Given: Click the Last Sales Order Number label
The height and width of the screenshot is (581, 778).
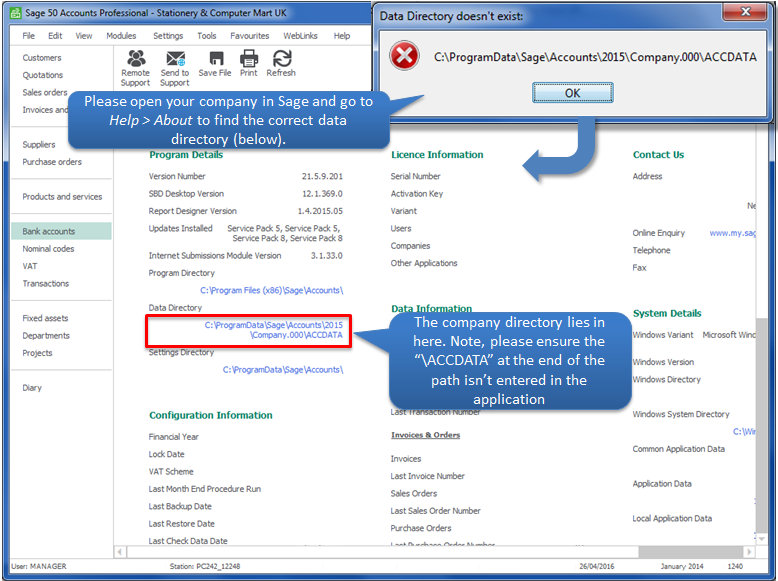Looking at the screenshot, I should pyautogui.click(x=435, y=511).
